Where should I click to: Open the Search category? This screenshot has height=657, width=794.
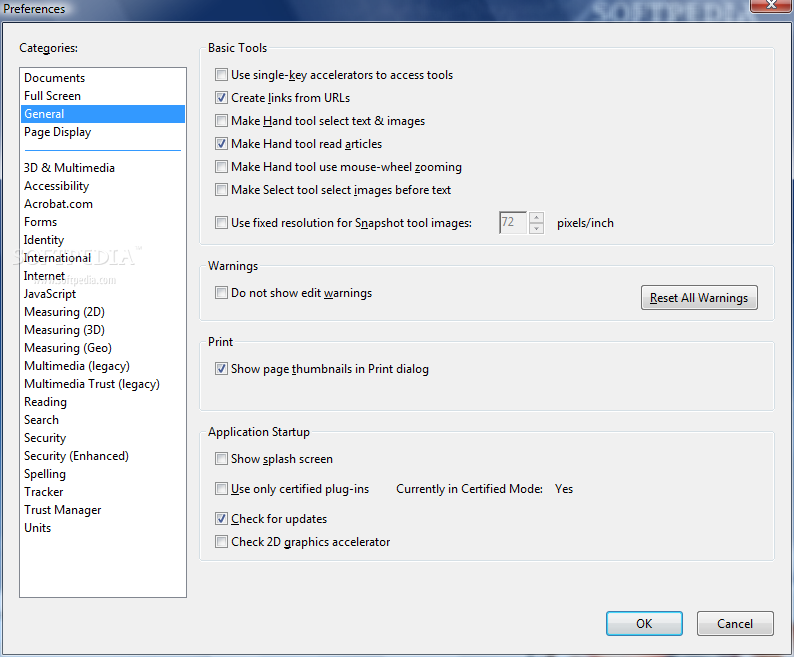click(x=103, y=420)
